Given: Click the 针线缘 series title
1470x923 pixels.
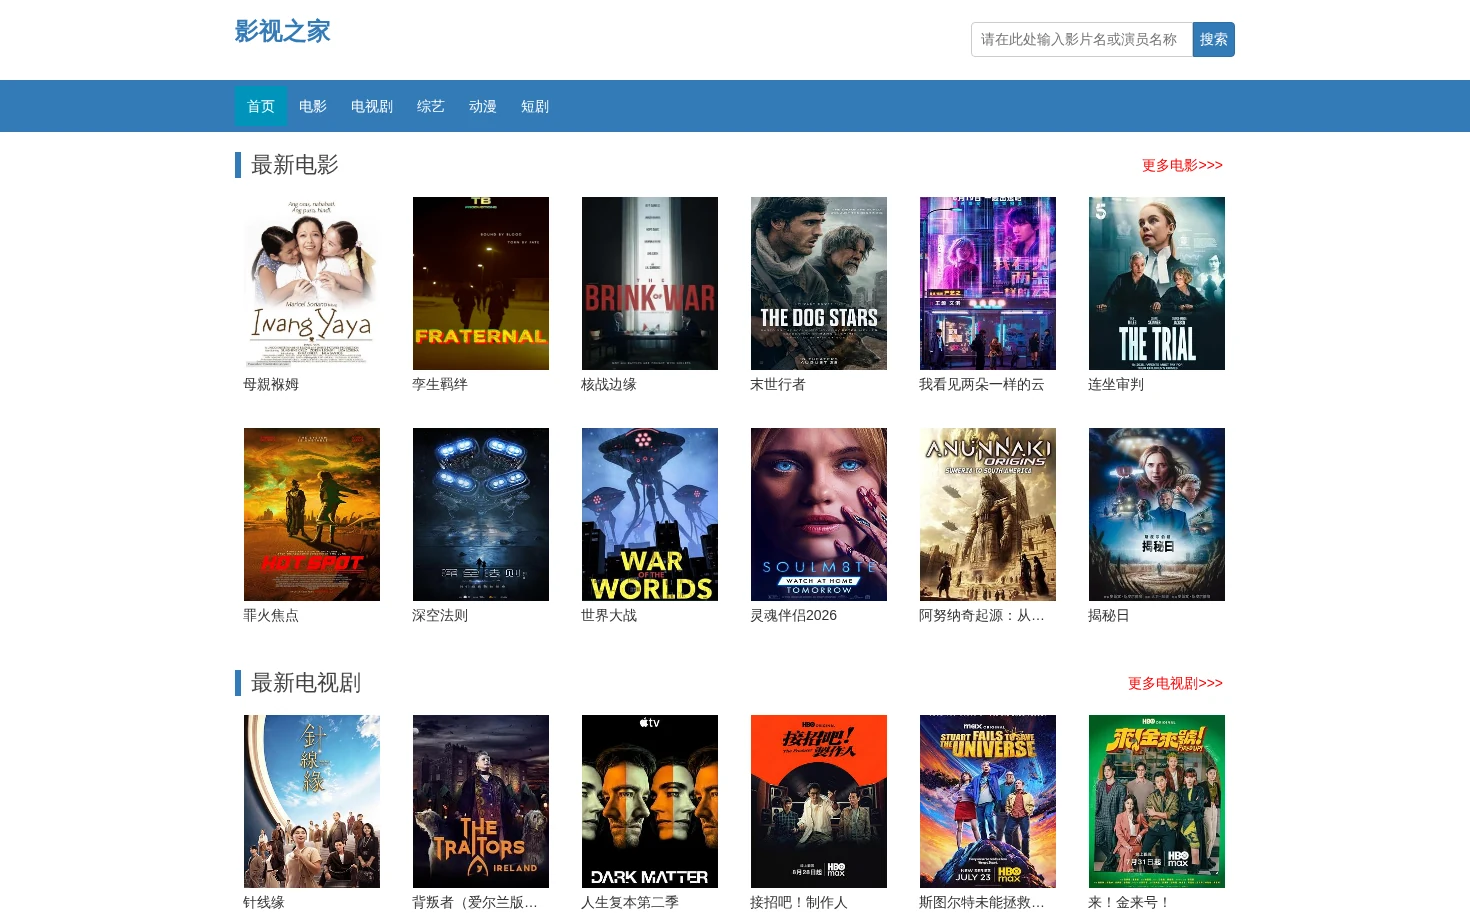Looking at the screenshot, I should coord(264,902).
